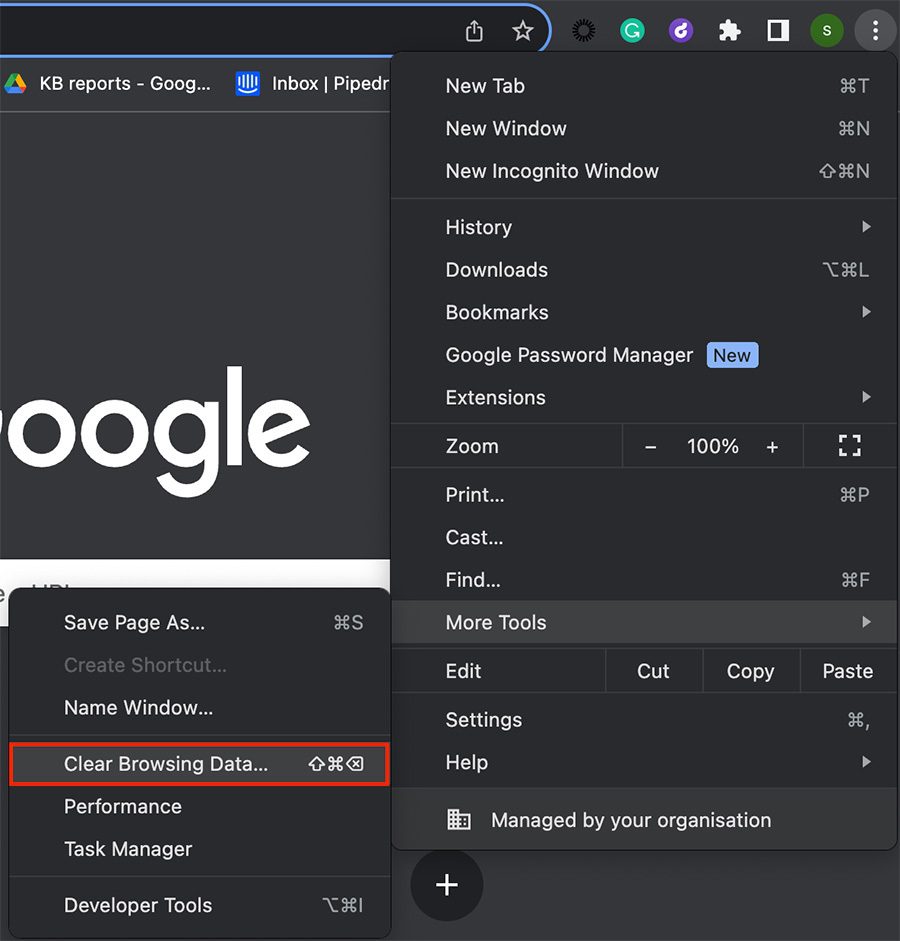Click the black sunburst extension icon

(x=583, y=31)
